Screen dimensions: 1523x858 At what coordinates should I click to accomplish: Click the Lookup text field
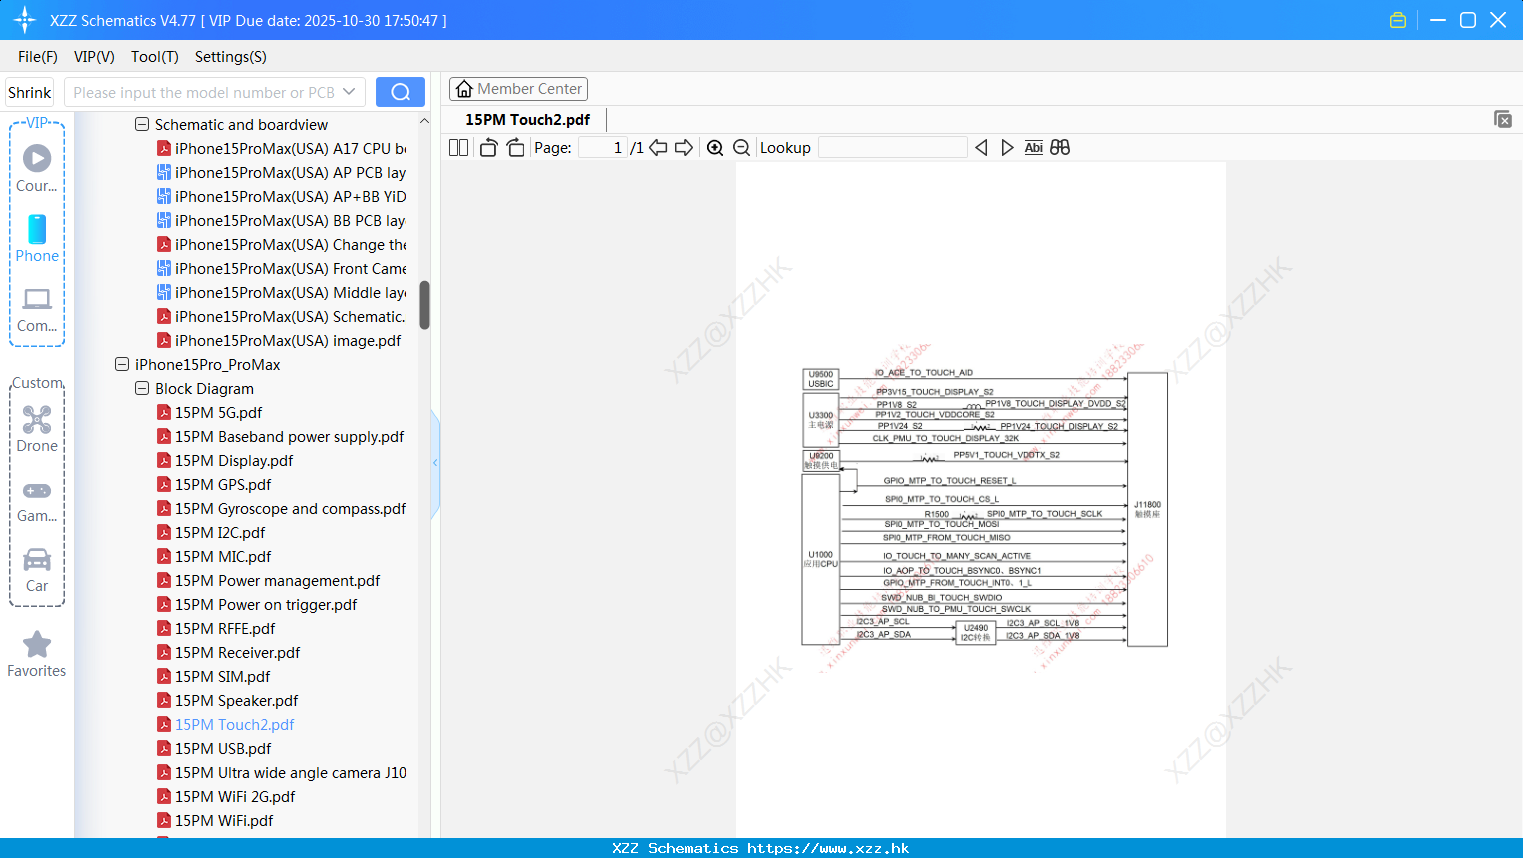[892, 148]
